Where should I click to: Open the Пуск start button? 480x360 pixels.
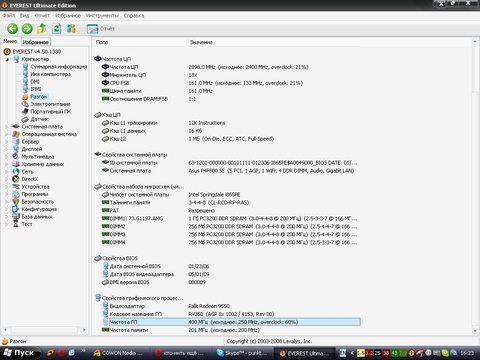[x=20, y=353]
